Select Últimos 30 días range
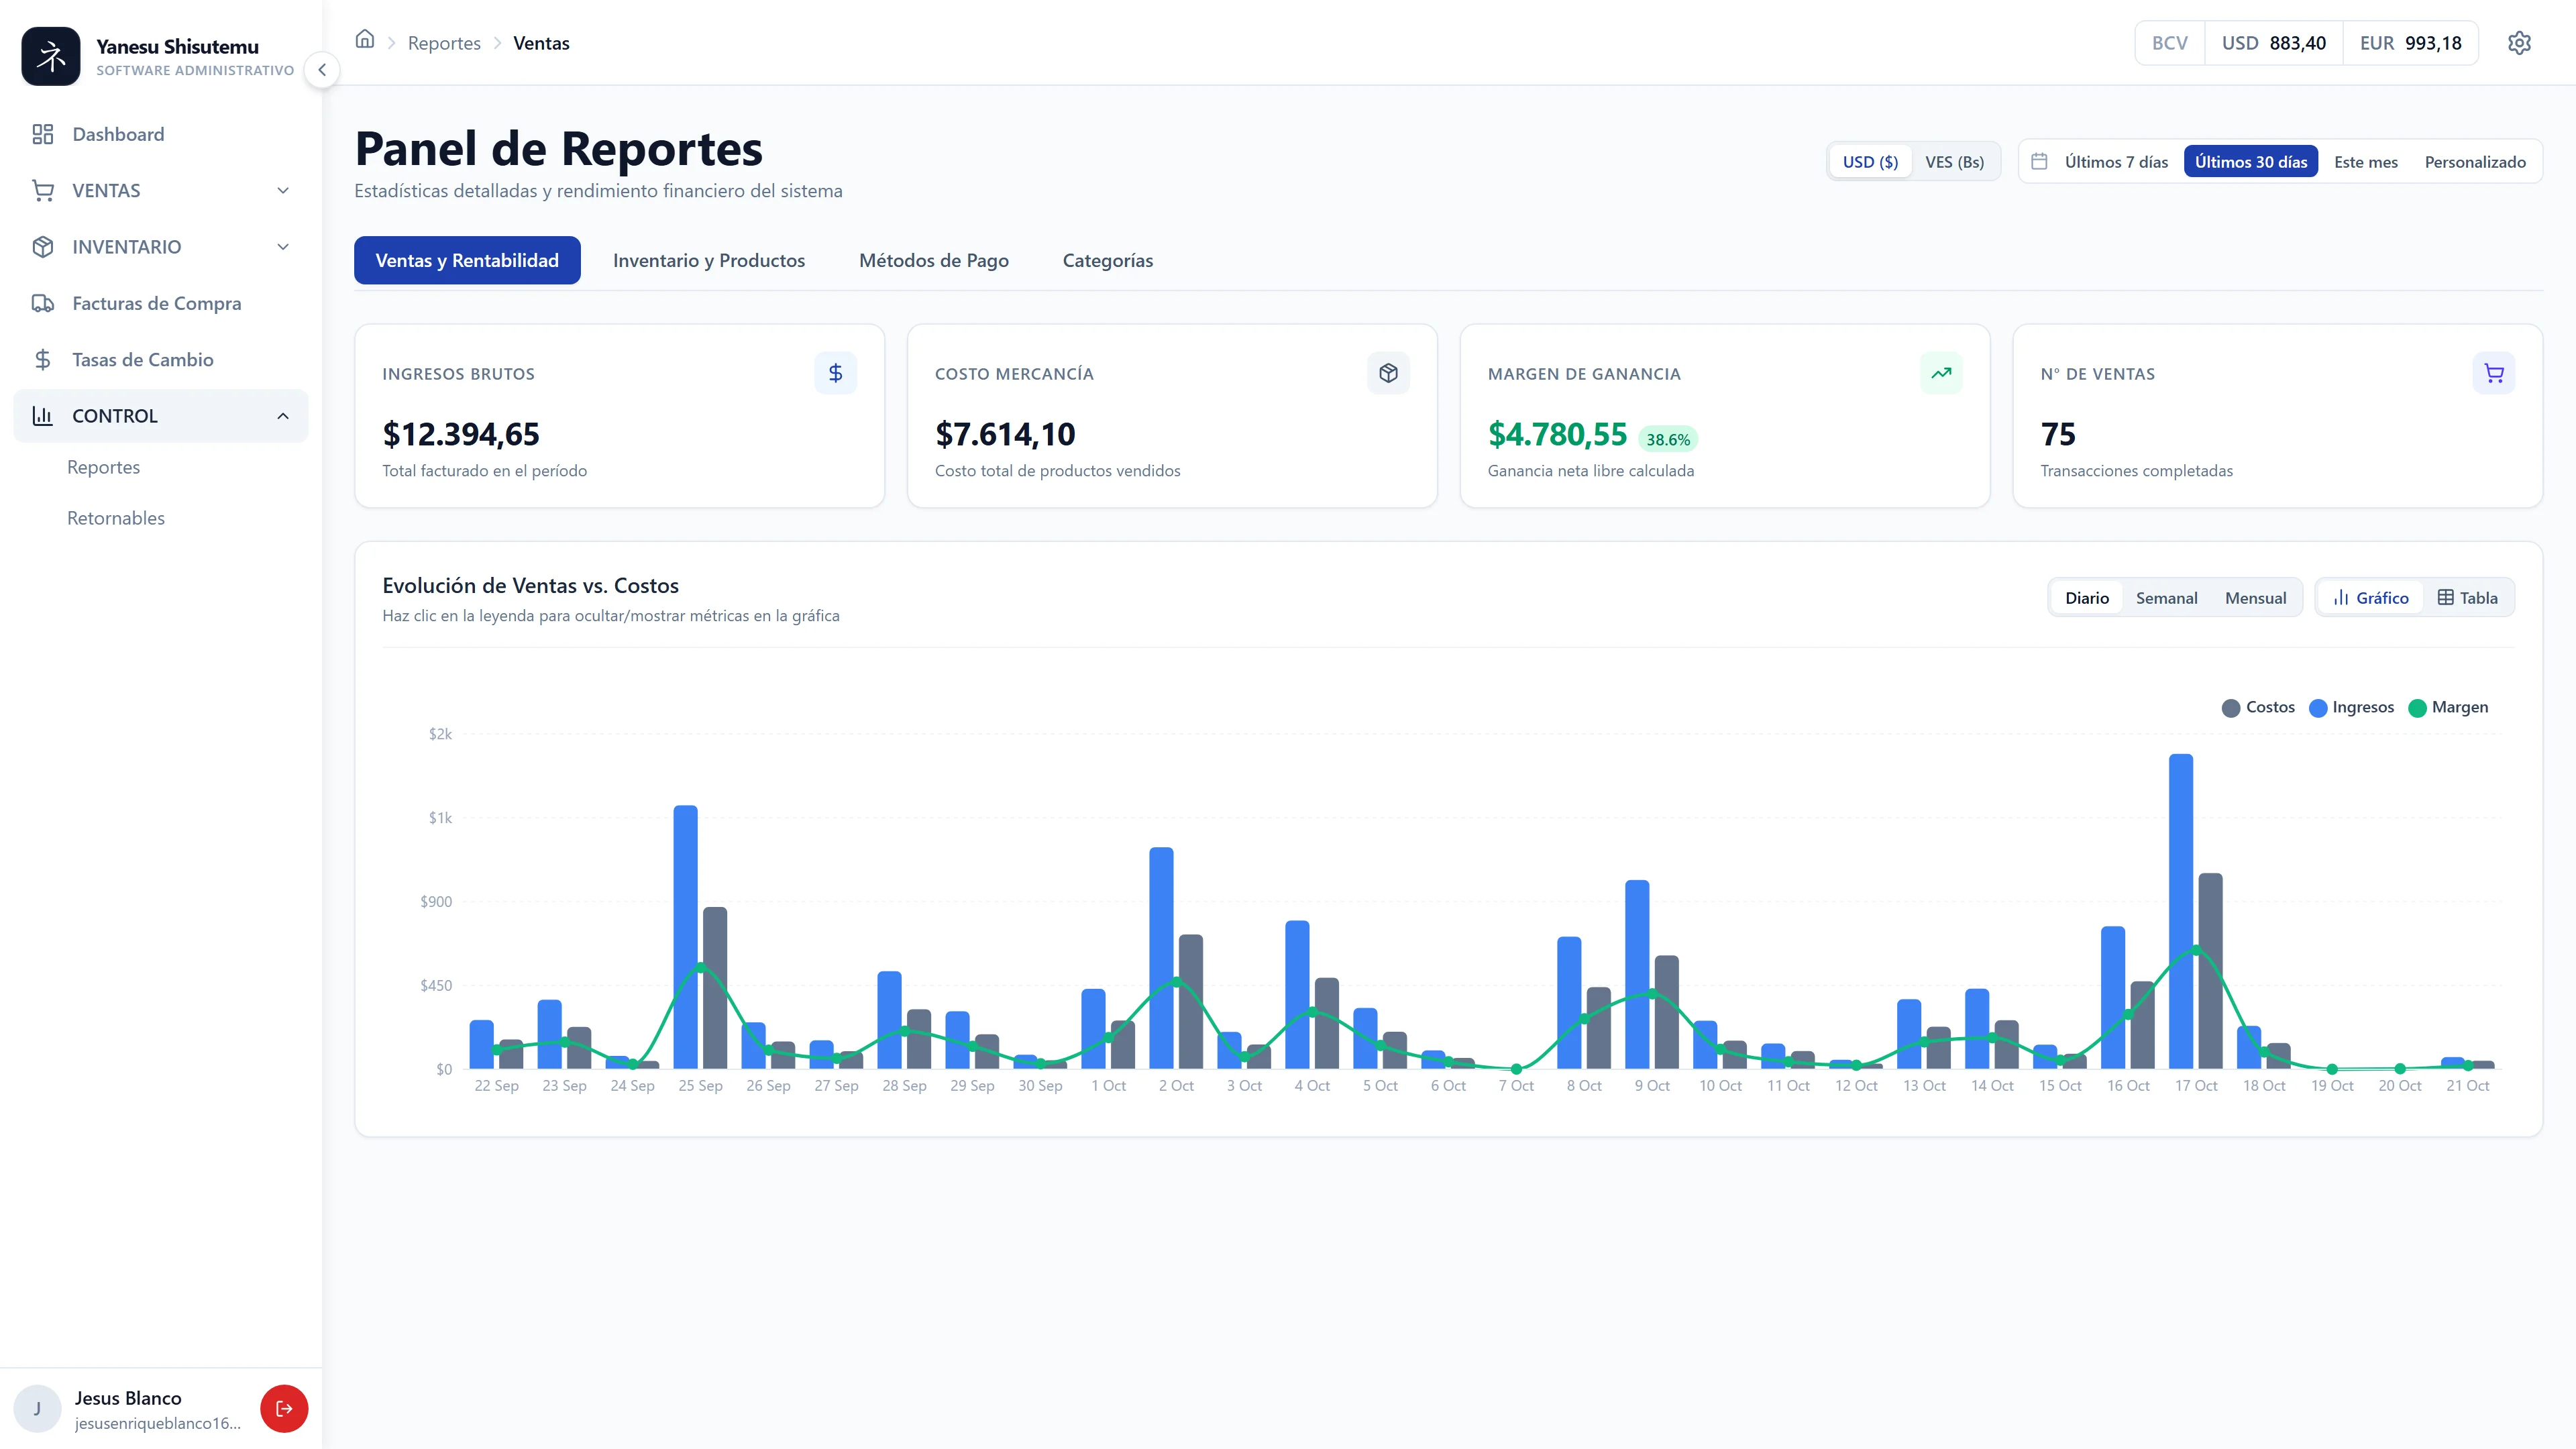 click(2250, 162)
